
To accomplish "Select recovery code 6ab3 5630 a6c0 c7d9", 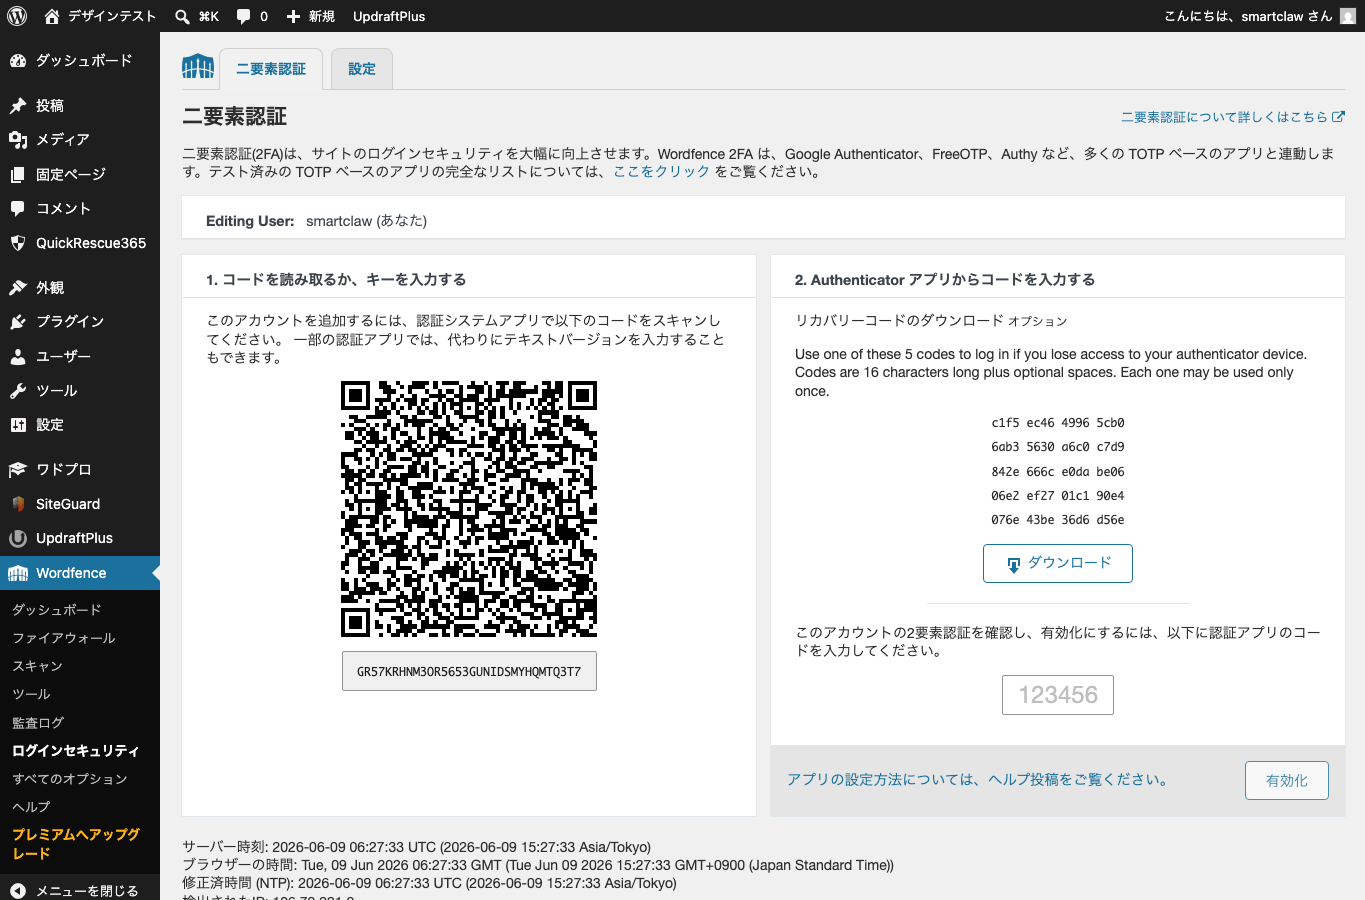I will (x=1058, y=447).
